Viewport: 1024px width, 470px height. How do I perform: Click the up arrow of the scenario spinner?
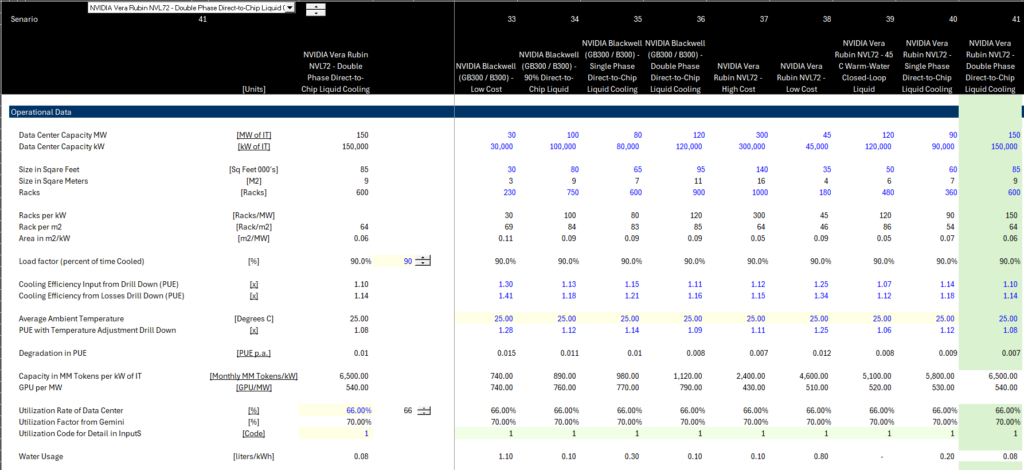tap(315, 6)
